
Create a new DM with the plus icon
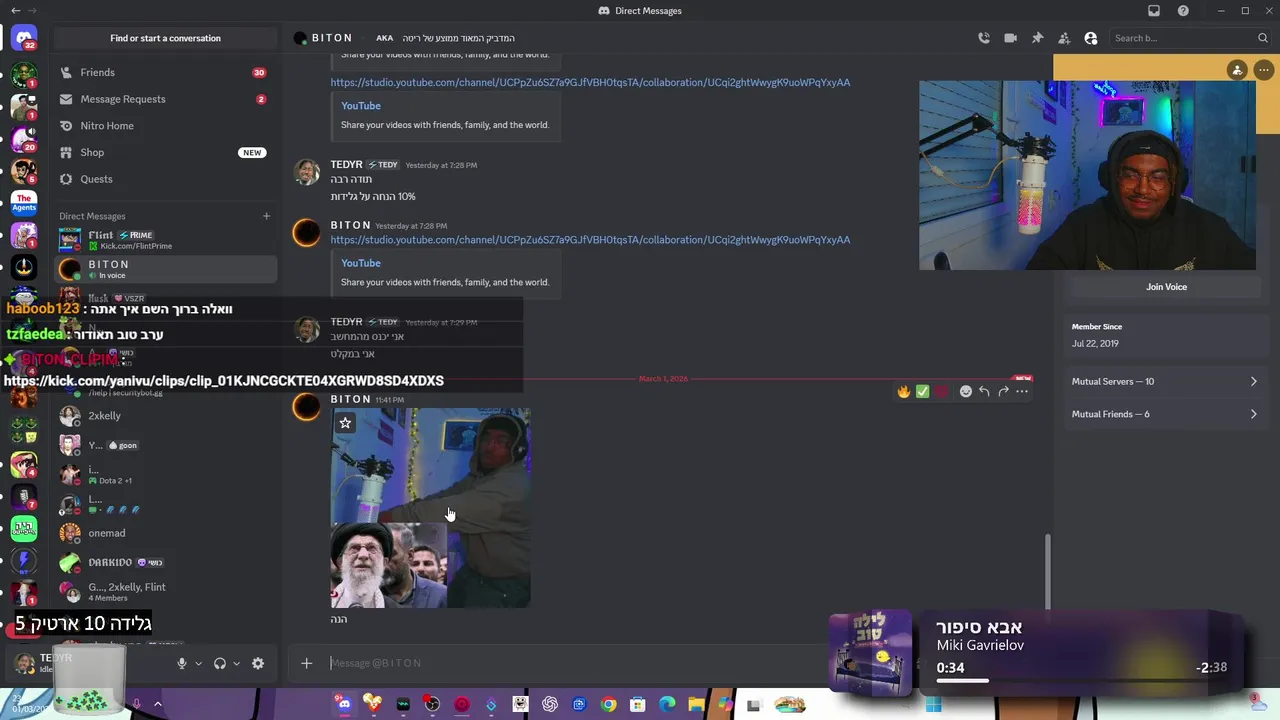[x=266, y=216]
